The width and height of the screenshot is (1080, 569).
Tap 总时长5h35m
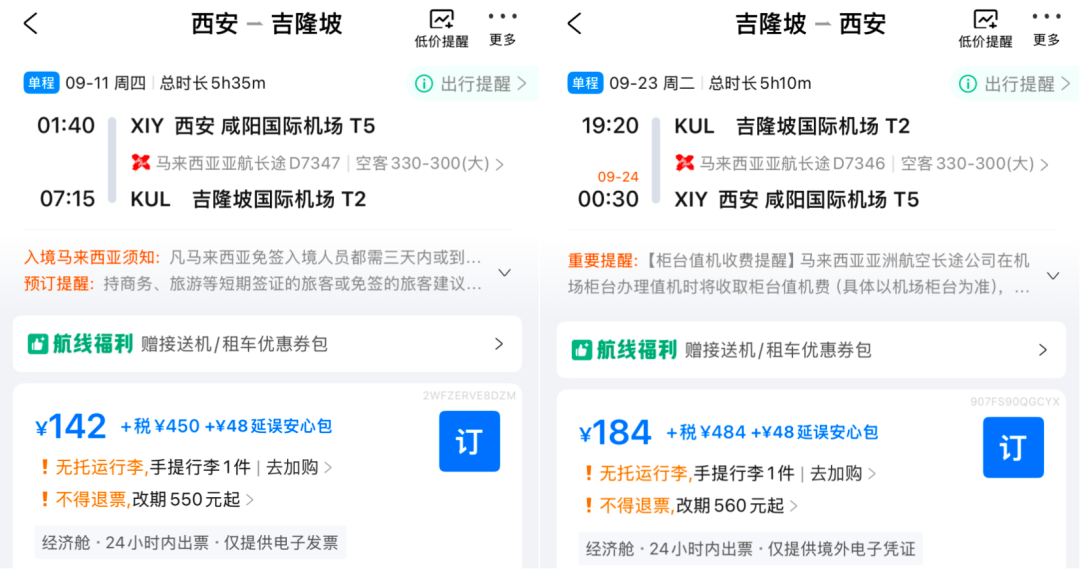coord(213,83)
